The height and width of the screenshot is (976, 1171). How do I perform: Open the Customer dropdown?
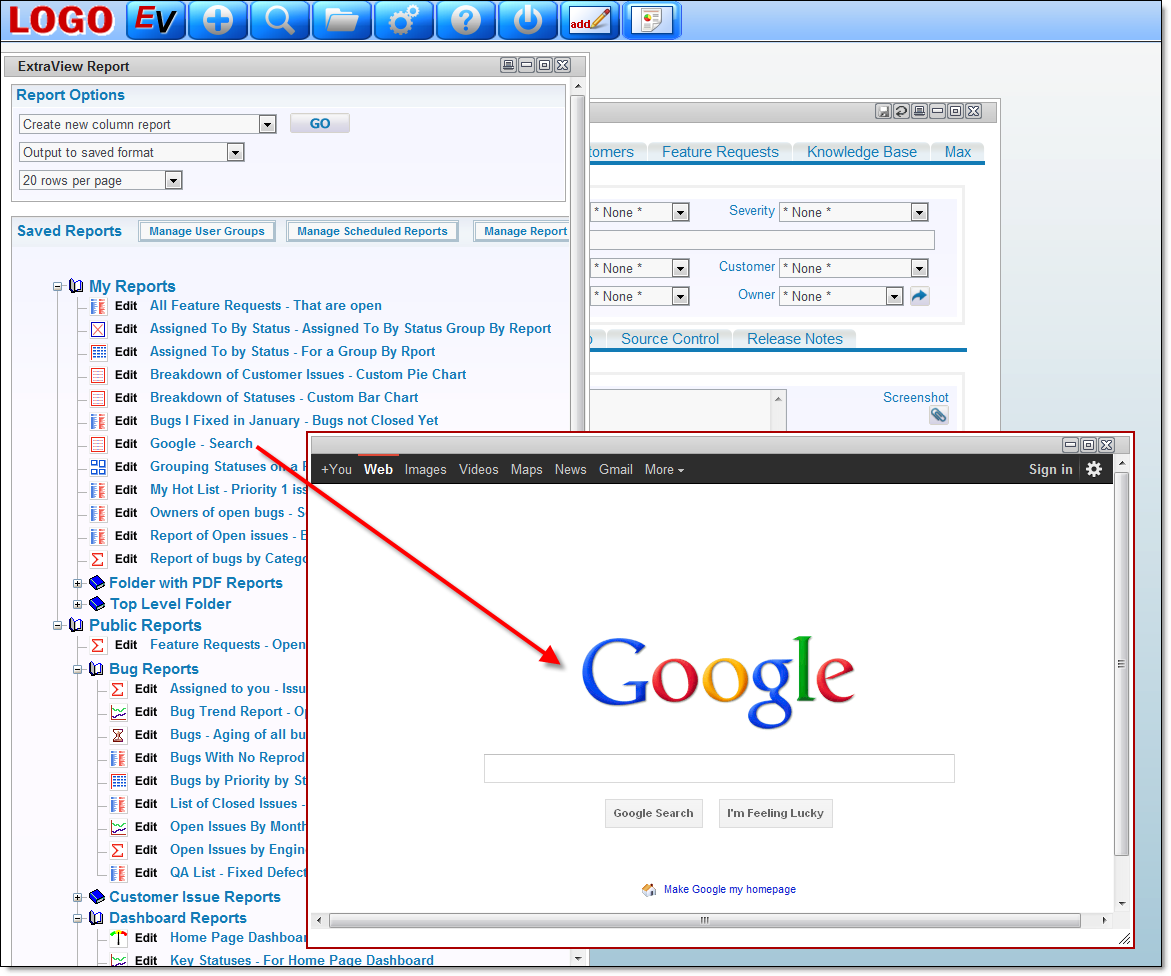[919, 268]
